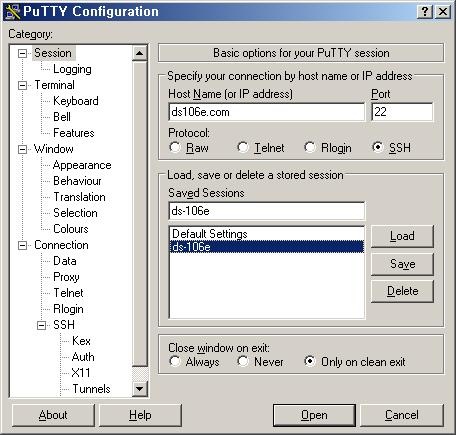Open Appearance settings
Image resolution: width=456 pixels, height=435 pixels.
[x=82, y=165]
